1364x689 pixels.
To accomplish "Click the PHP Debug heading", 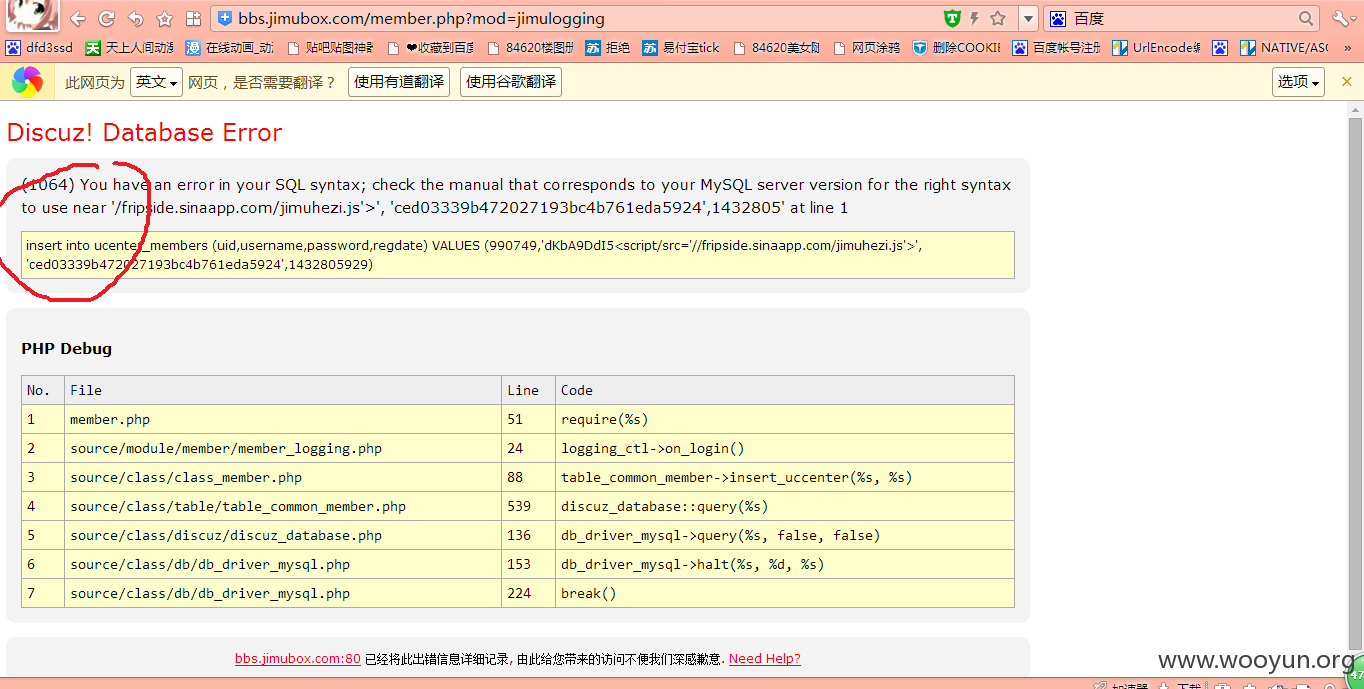I will tap(66, 348).
